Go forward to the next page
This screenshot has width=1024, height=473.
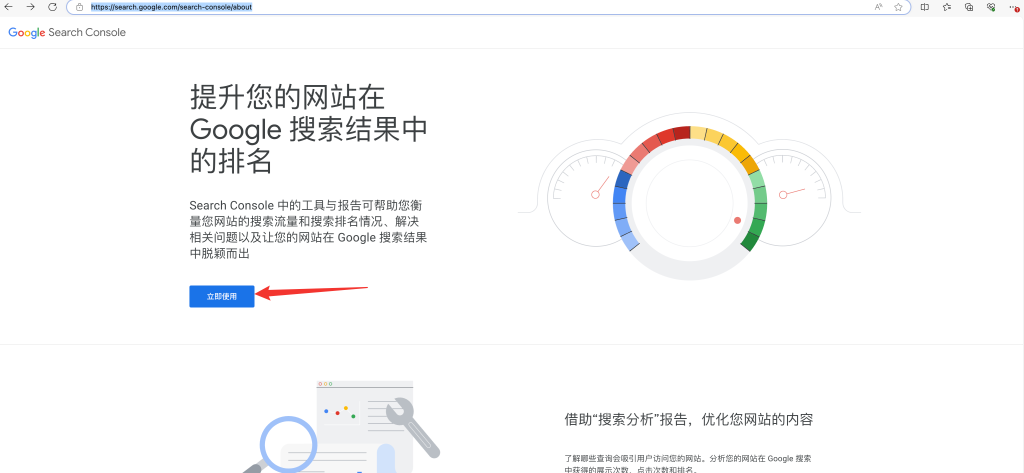pyautogui.click(x=31, y=7)
